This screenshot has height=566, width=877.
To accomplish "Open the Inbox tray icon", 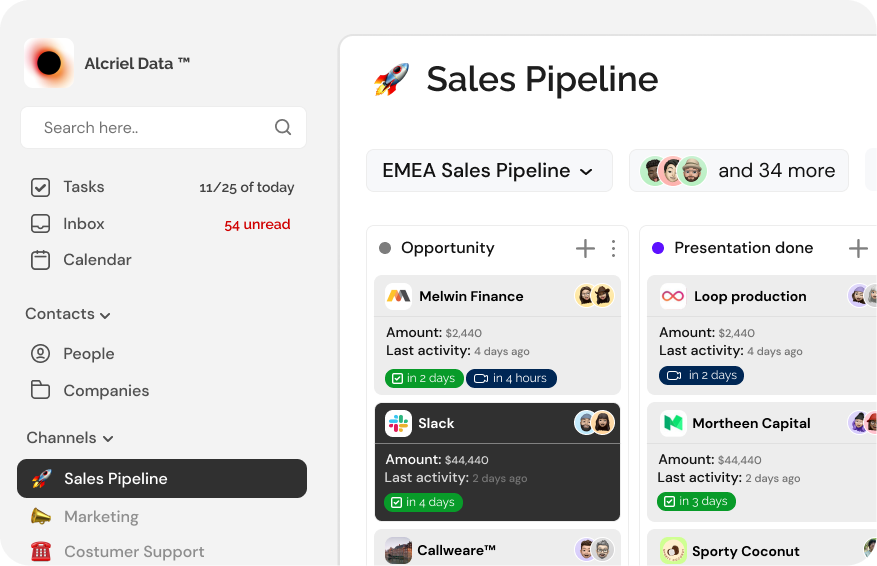I will pyautogui.click(x=40, y=224).
